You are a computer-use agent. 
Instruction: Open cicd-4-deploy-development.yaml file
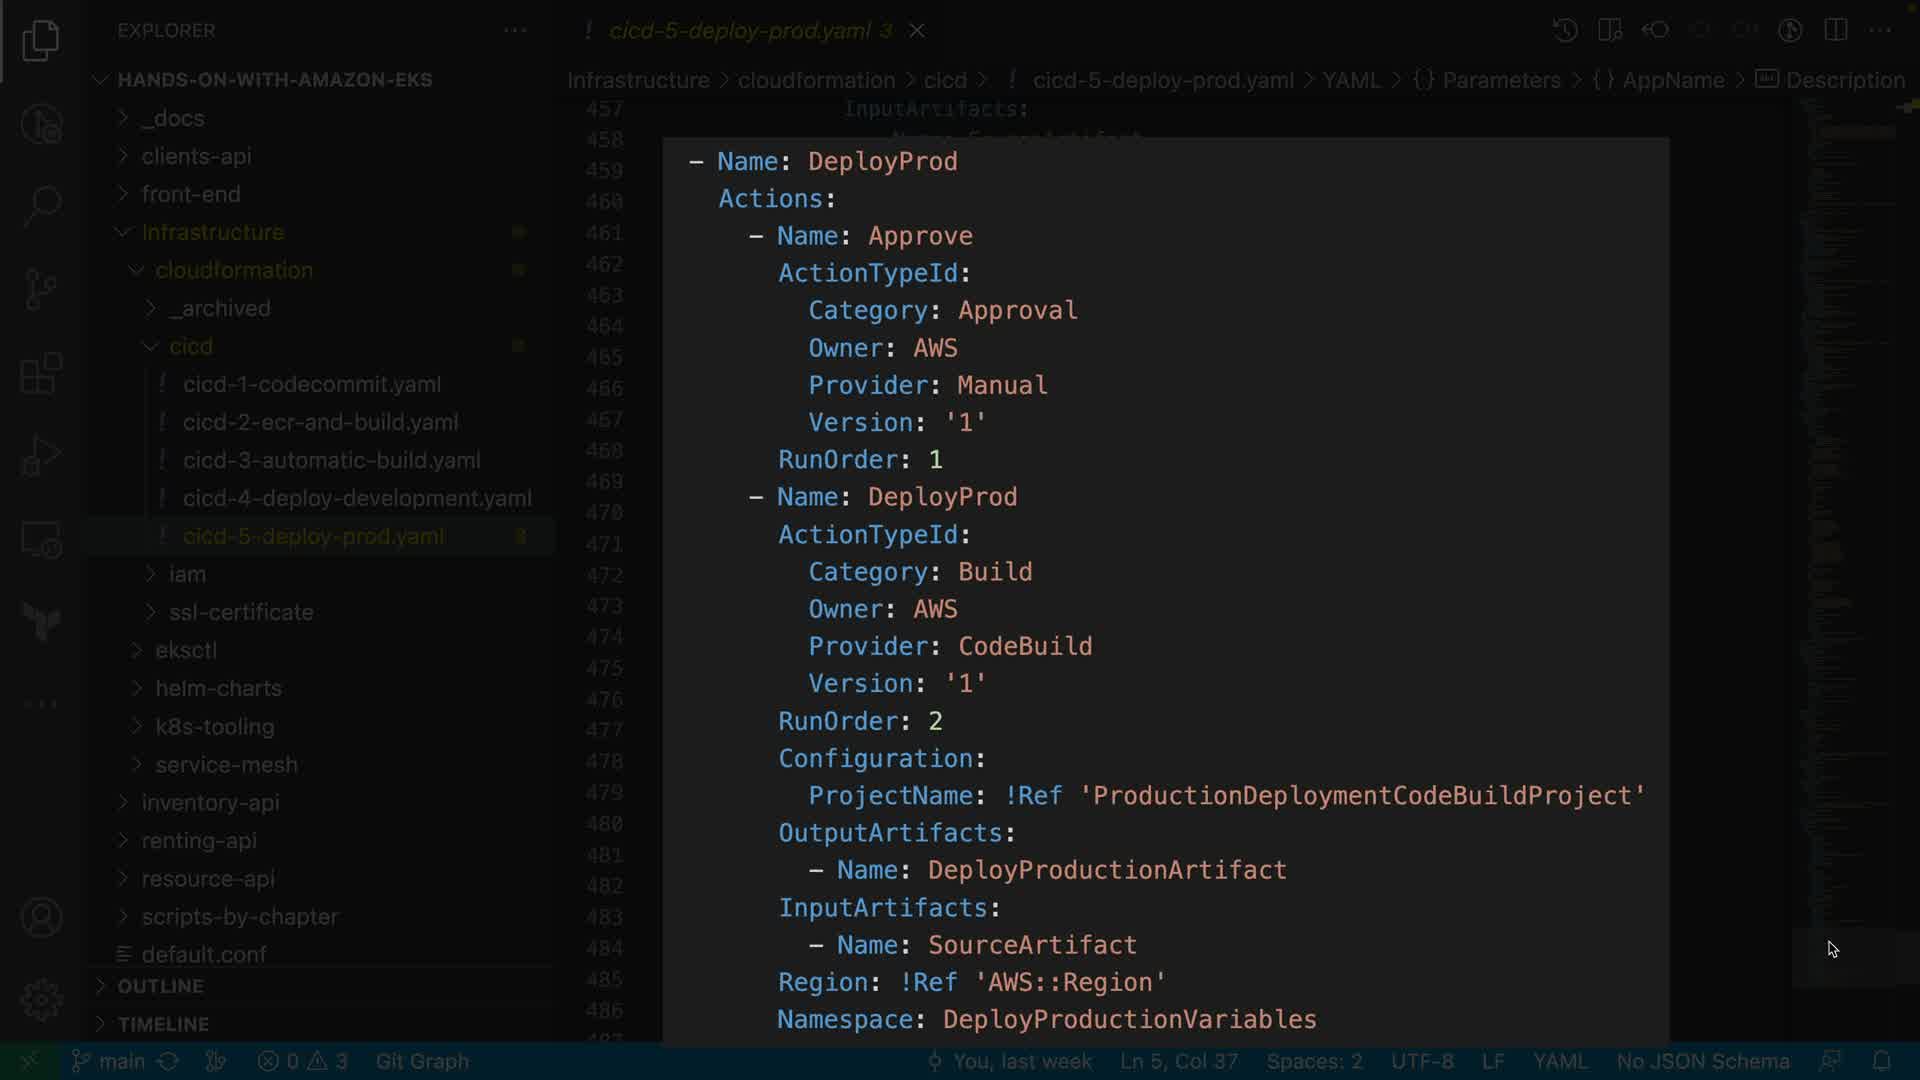point(357,498)
